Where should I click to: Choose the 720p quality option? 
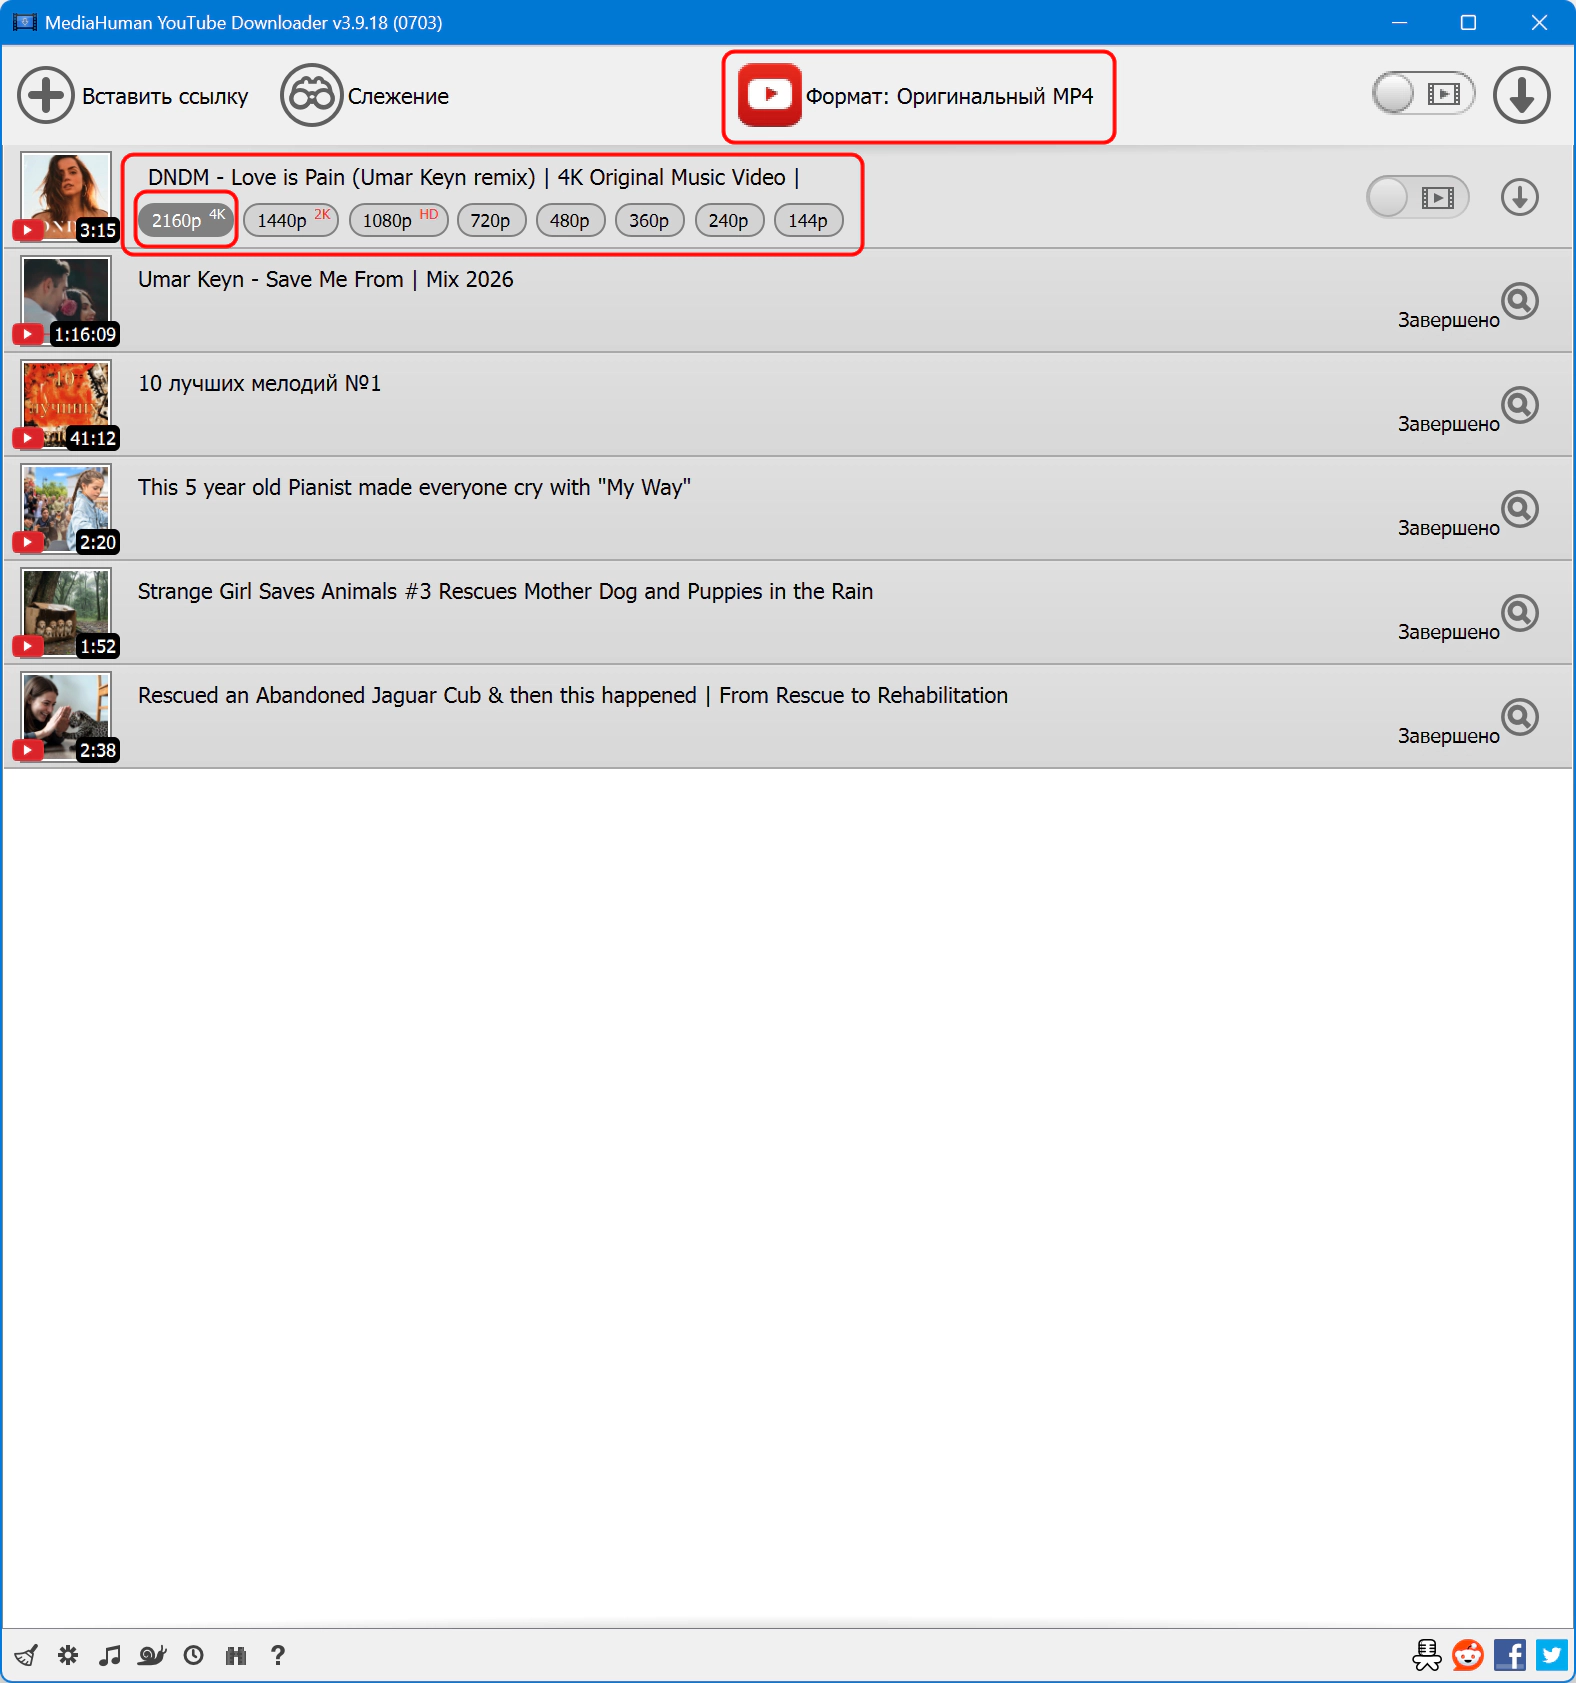tap(491, 220)
